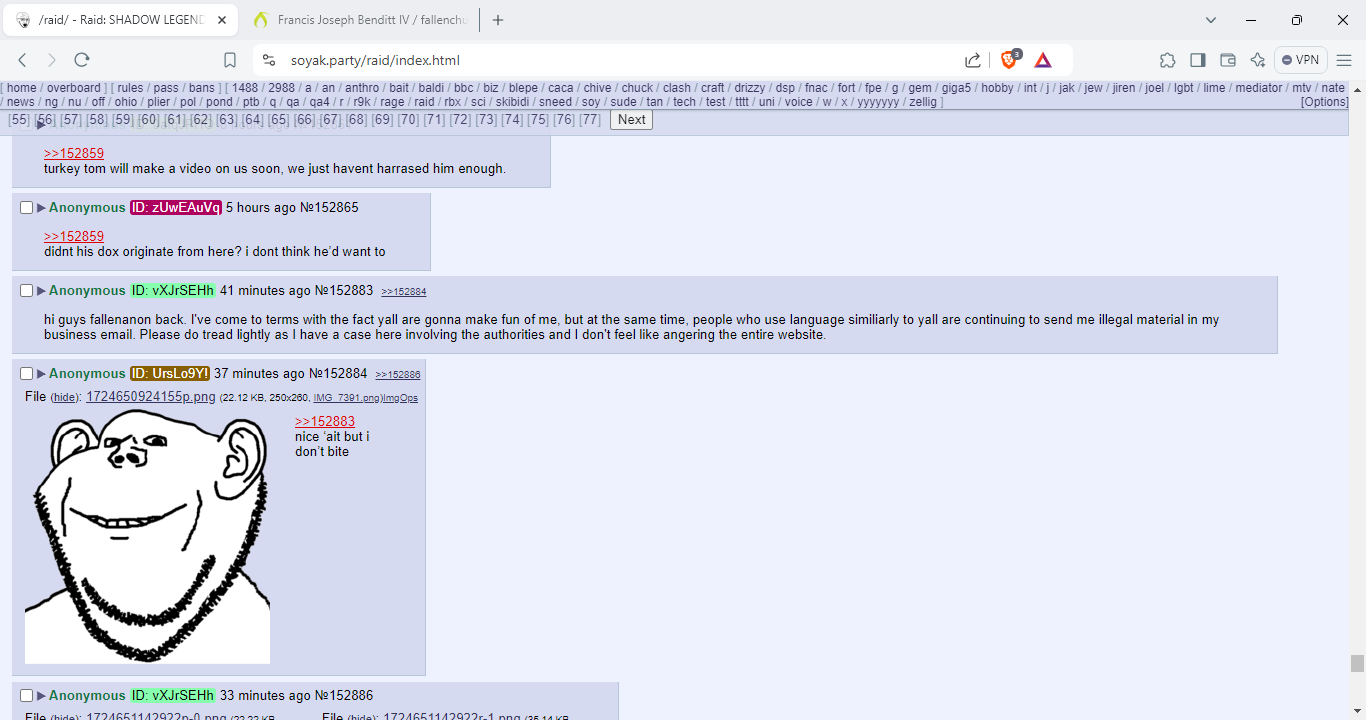Click the vertical scrollbar thumb
The image size is (1366, 720).
pyautogui.click(x=1357, y=664)
